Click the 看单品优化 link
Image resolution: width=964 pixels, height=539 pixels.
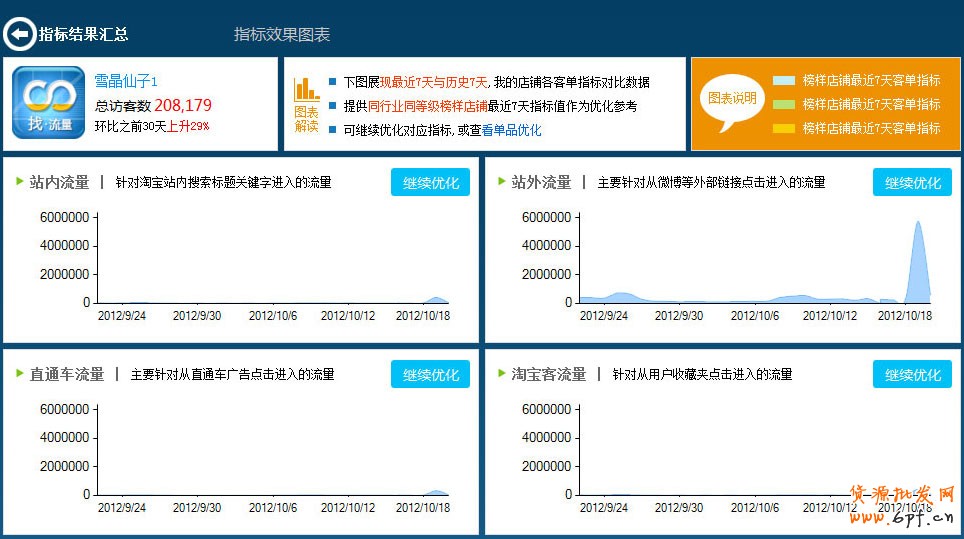click(511, 130)
